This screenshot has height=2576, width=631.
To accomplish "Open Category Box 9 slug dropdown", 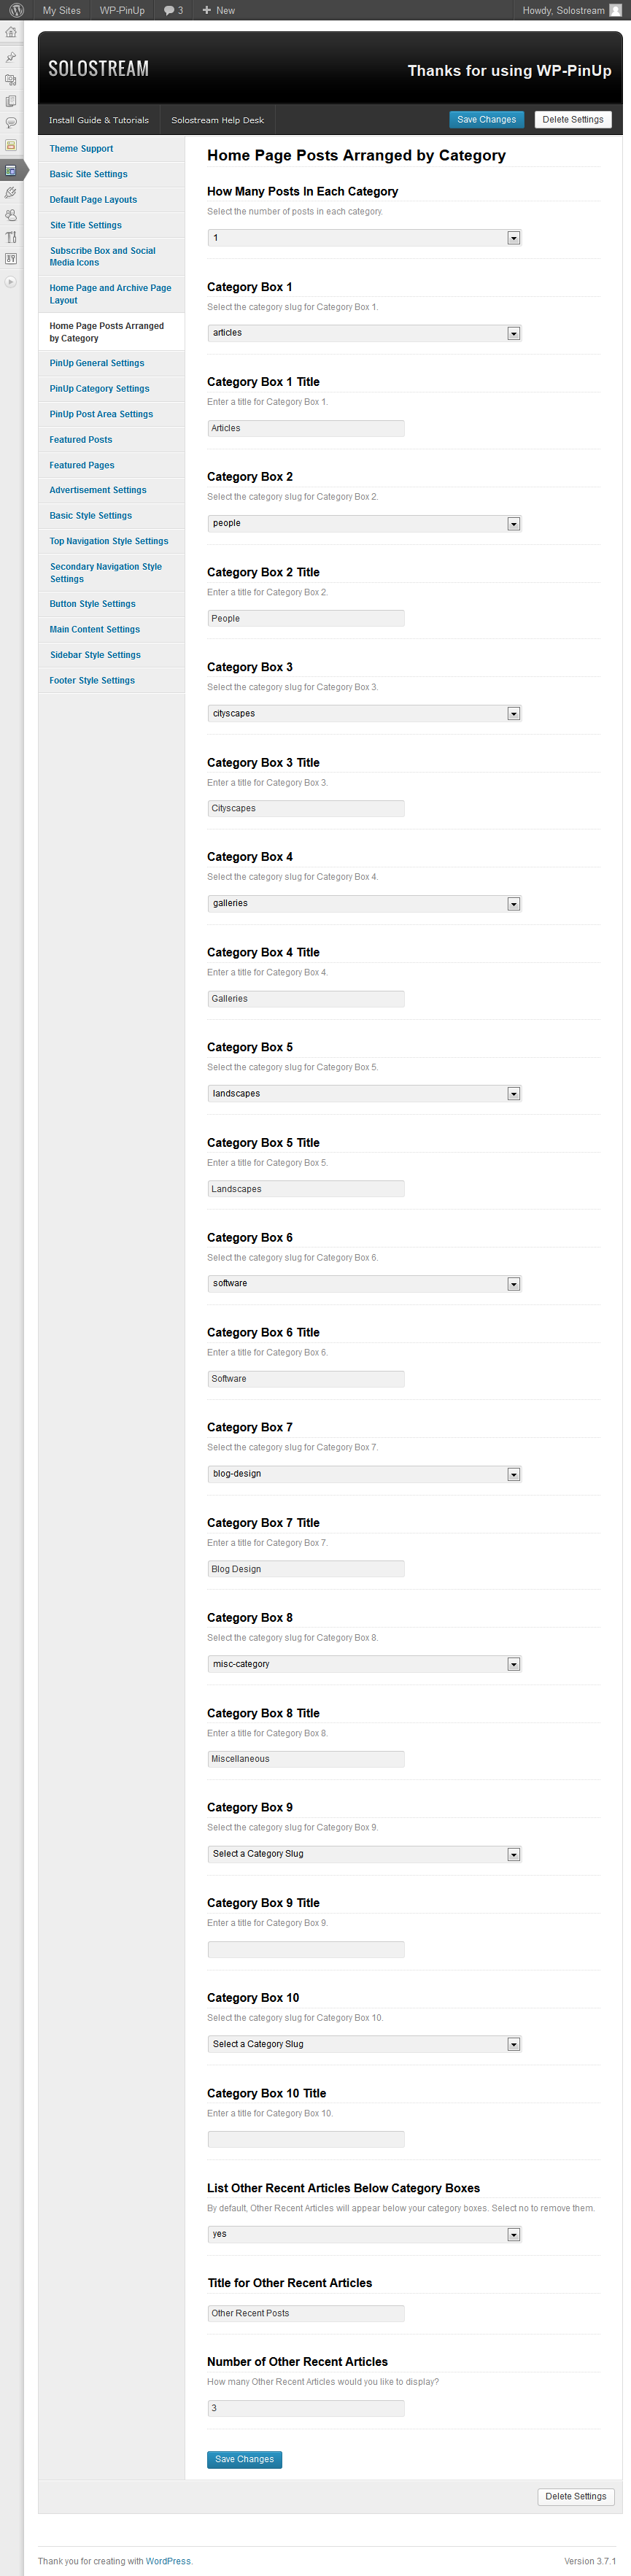I will point(364,1854).
